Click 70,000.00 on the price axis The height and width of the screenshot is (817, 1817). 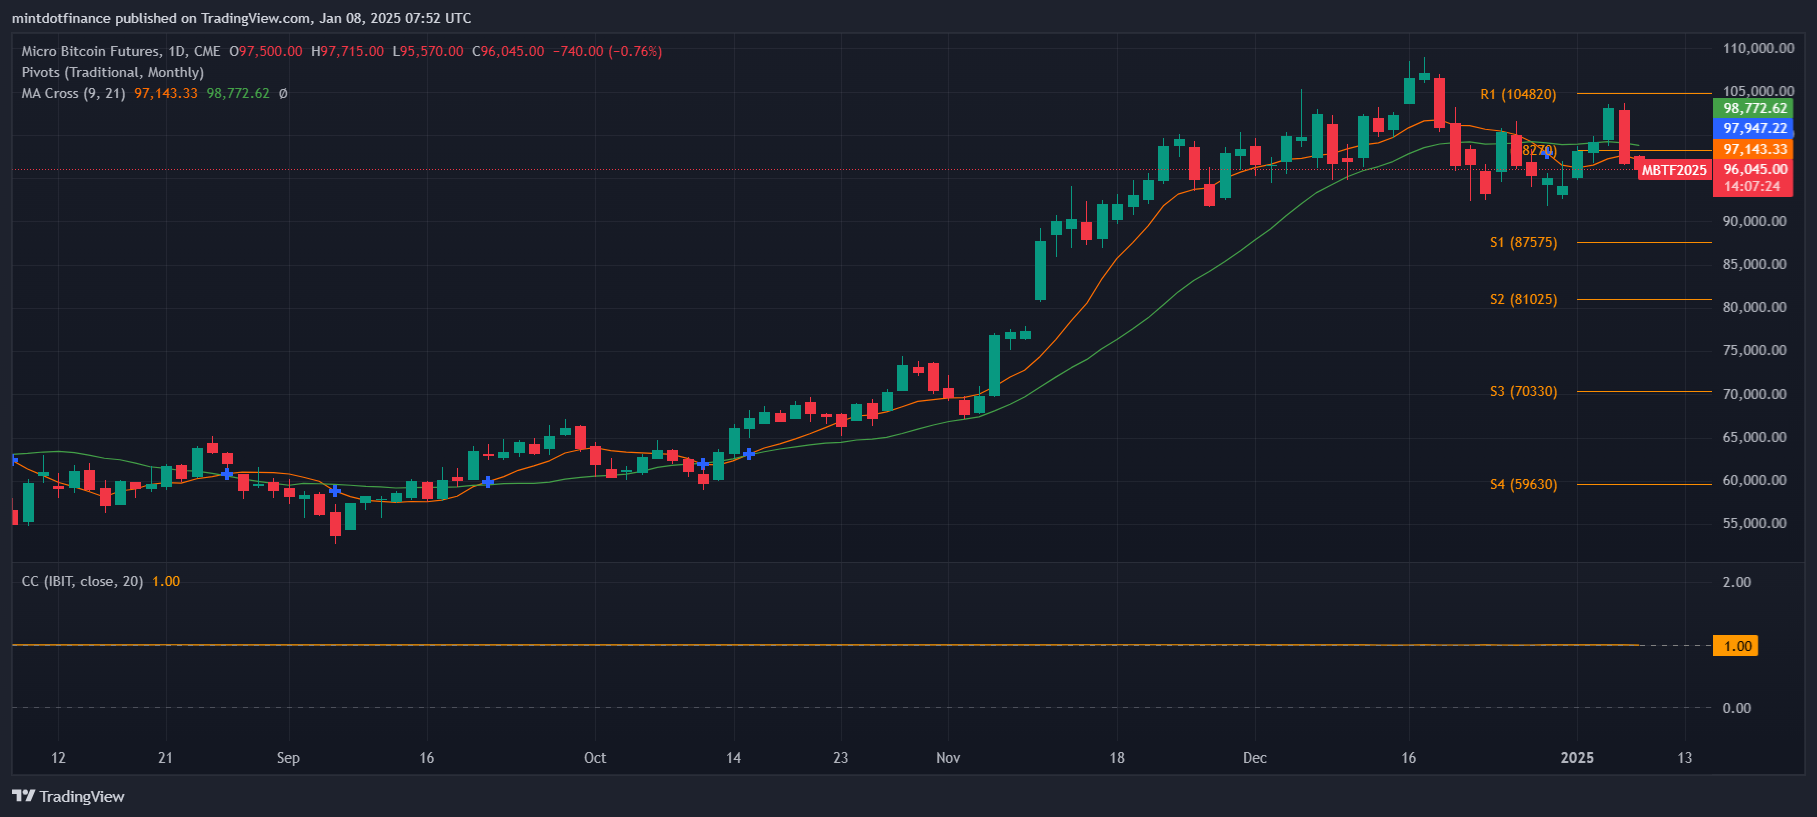(1754, 394)
